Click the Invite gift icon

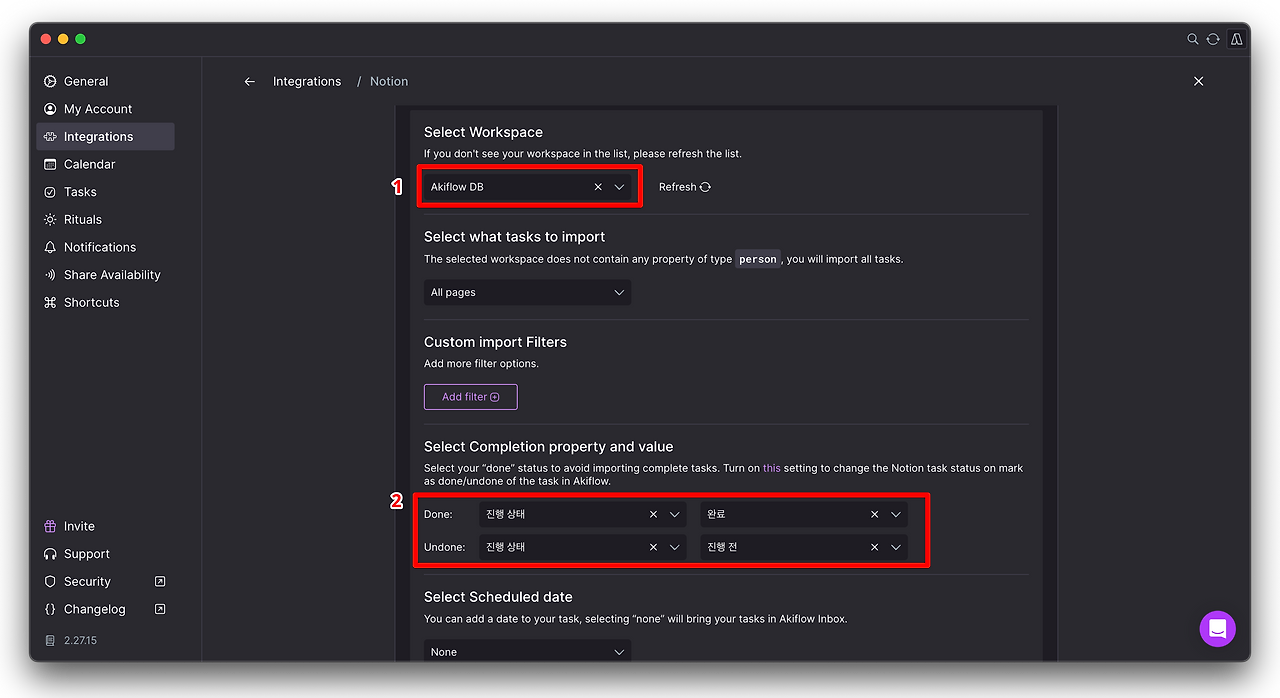click(50, 526)
